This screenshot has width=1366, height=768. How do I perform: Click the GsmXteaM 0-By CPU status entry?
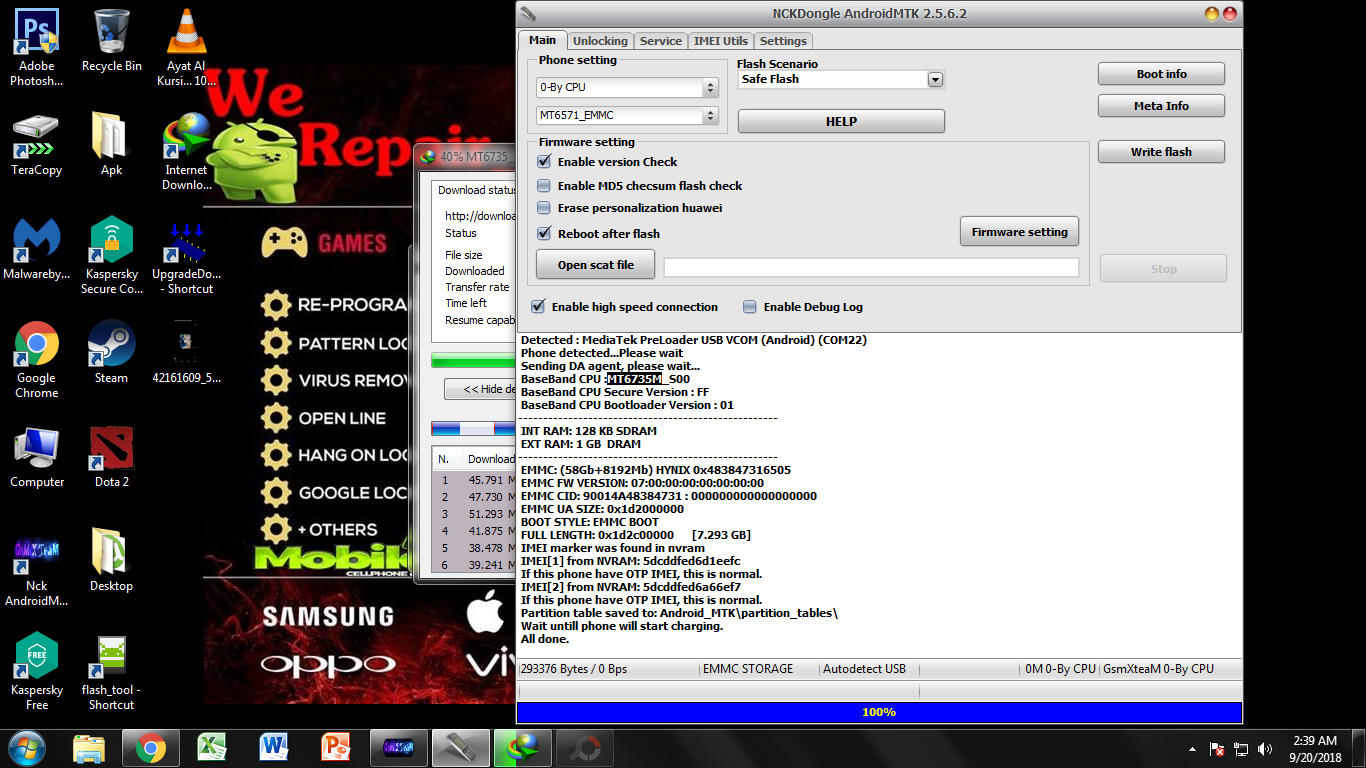1158,669
